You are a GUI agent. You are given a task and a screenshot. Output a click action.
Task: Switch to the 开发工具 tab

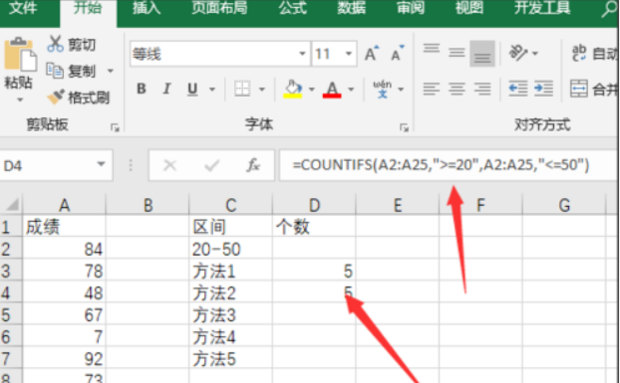pos(542,8)
